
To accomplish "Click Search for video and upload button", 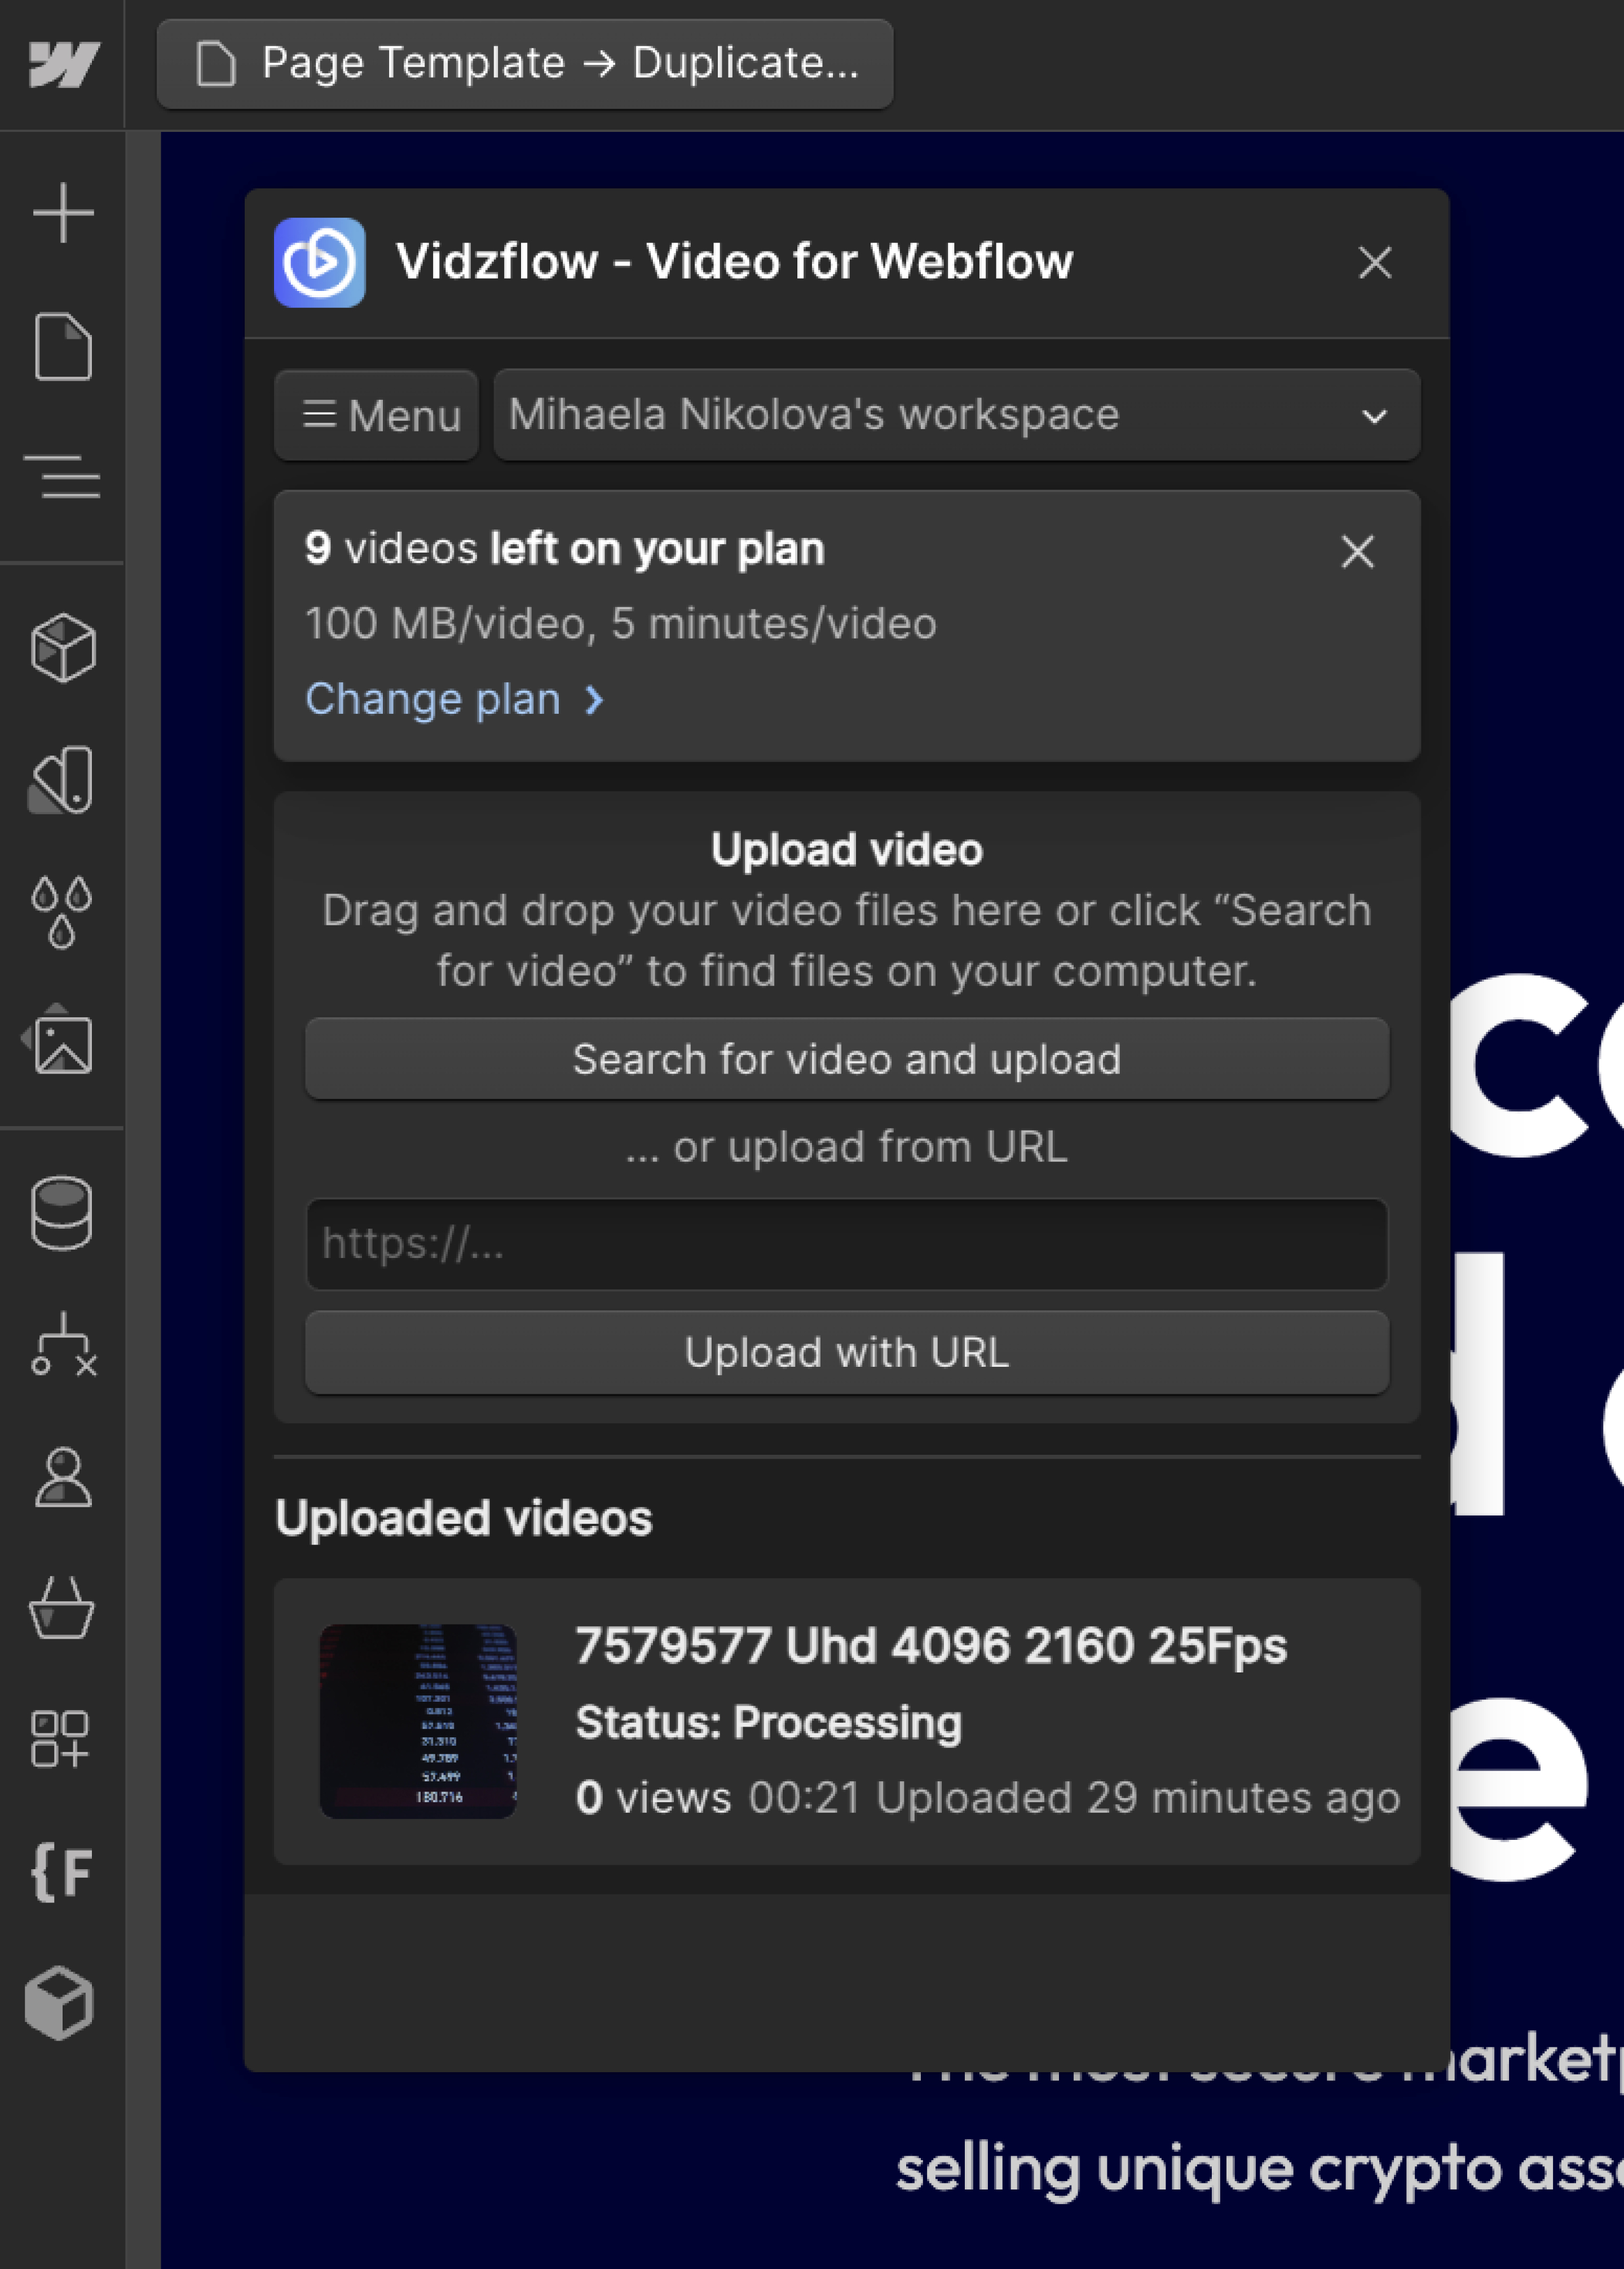I will point(847,1059).
